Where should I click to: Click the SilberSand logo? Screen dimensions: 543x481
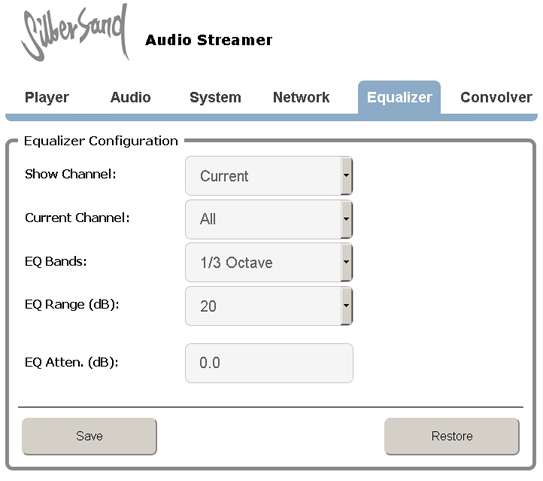pos(75,32)
